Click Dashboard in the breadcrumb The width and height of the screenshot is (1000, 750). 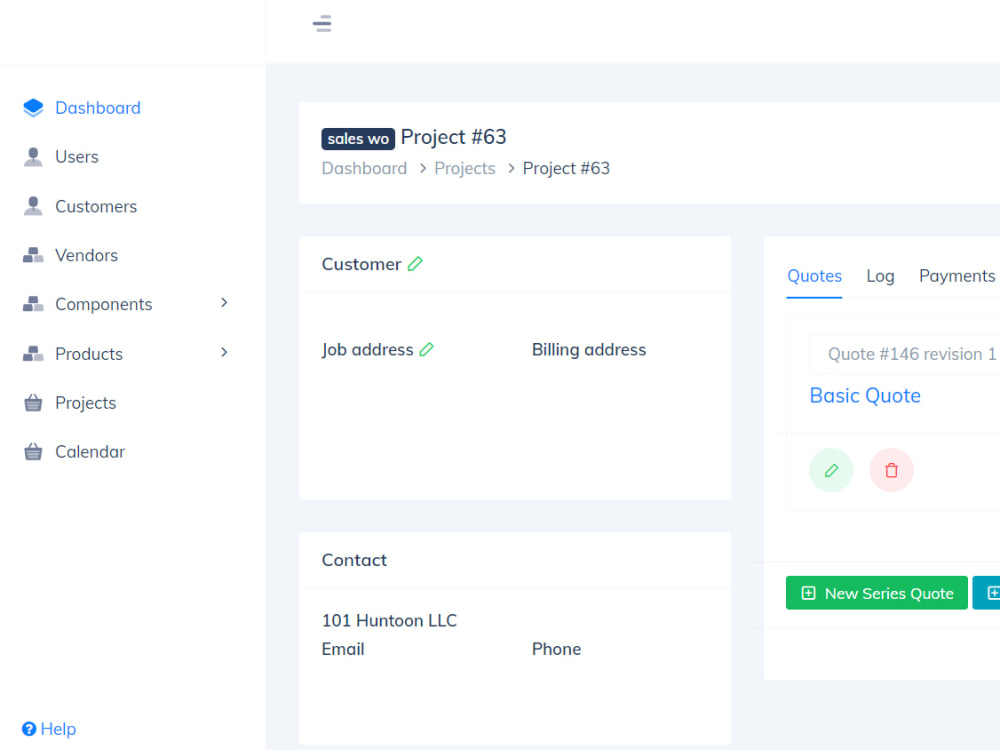(364, 168)
